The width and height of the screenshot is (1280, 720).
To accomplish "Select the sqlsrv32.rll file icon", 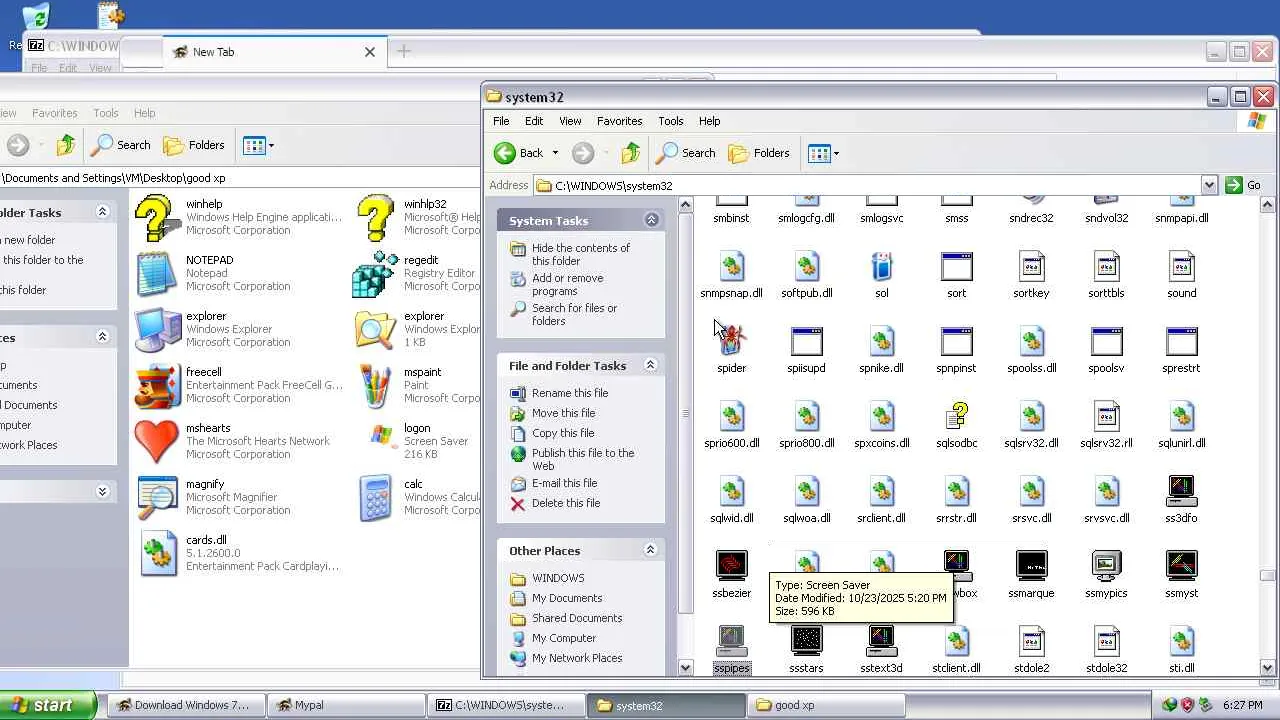I will [1106, 416].
